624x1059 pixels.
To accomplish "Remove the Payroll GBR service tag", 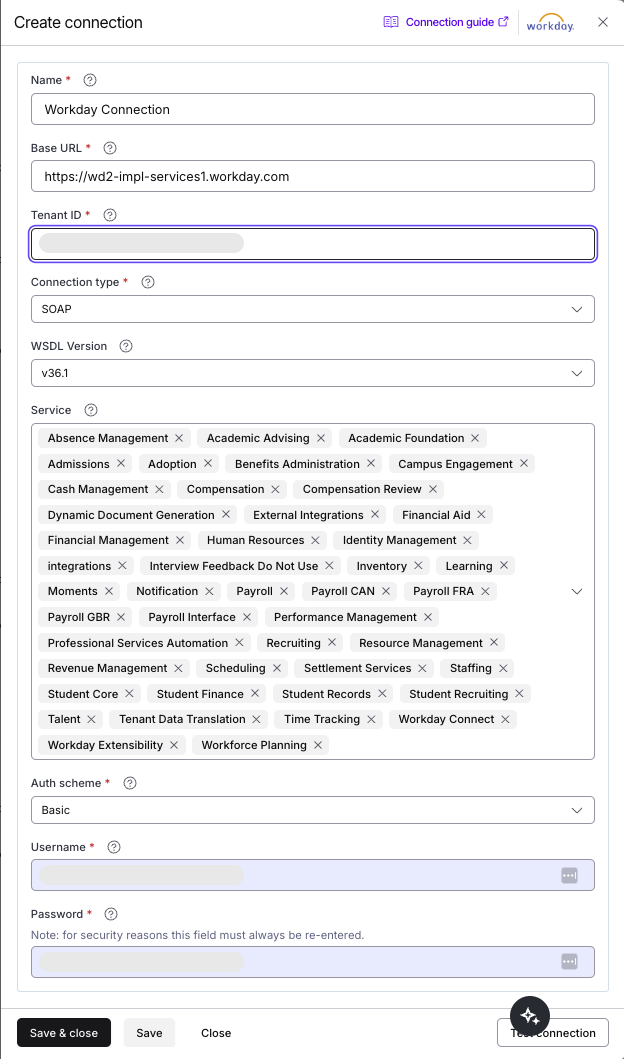I will 121,617.
